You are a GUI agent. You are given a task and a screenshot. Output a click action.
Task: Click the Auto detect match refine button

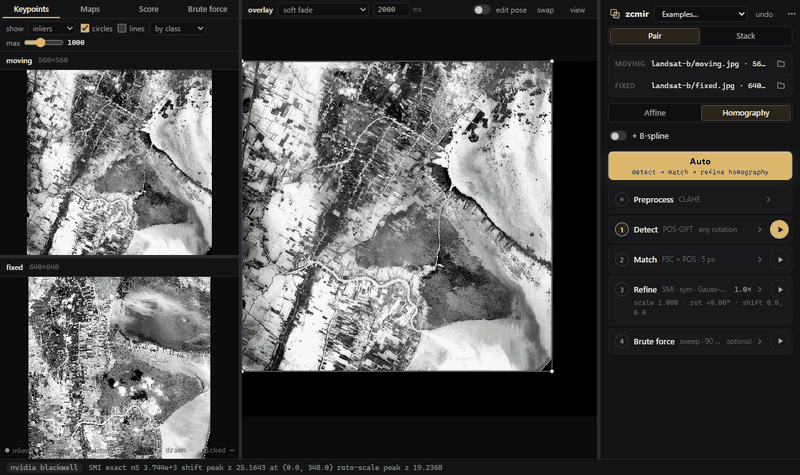pos(700,165)
